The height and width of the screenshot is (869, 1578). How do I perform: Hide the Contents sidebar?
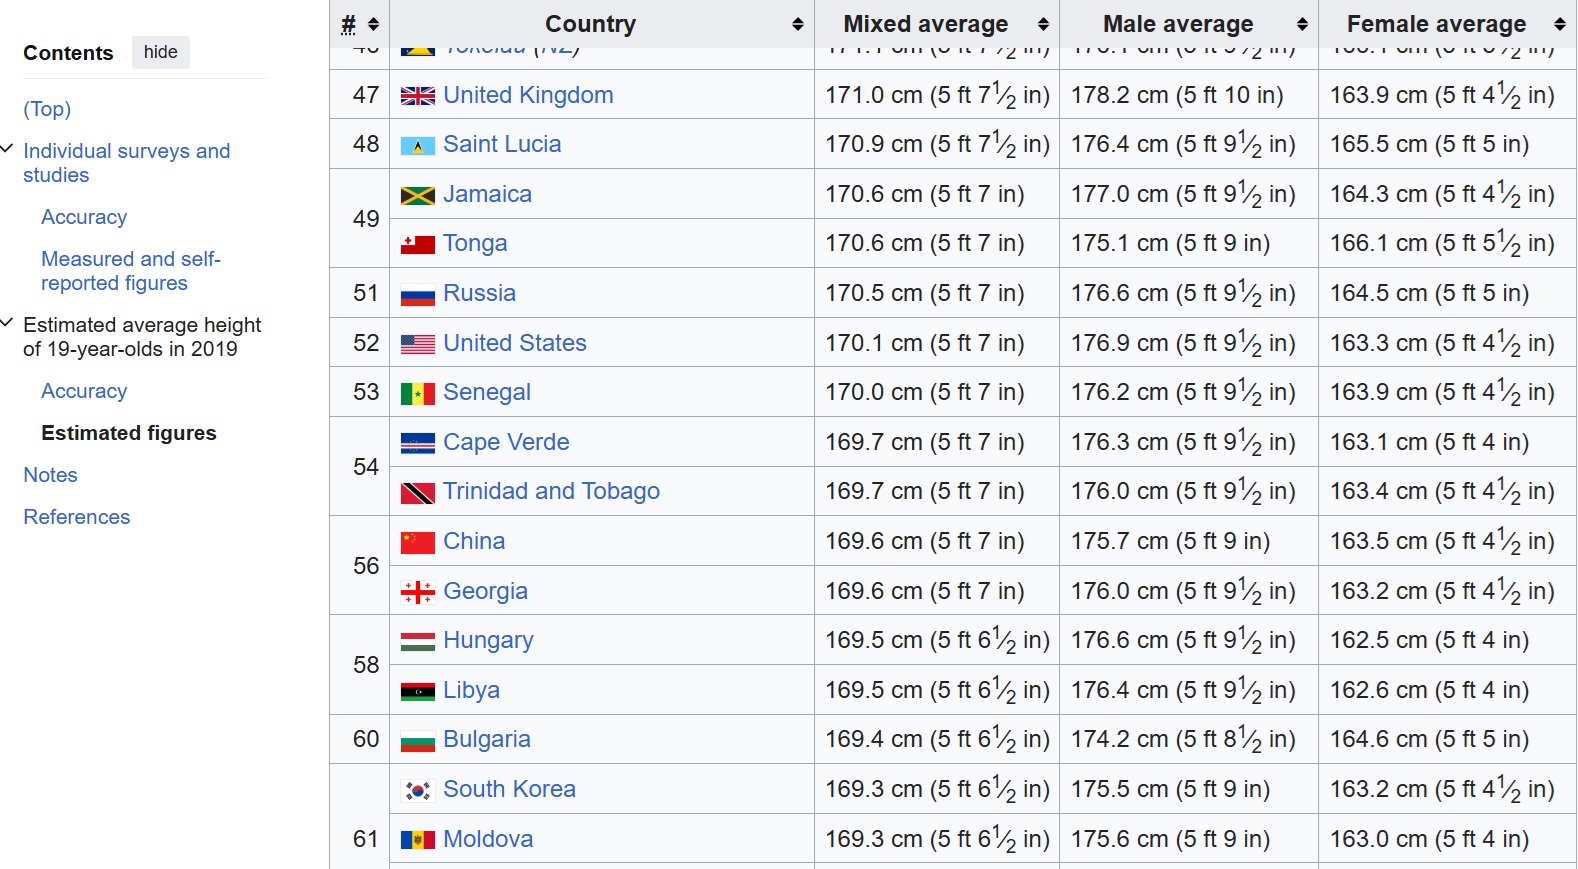pos(160,52)
